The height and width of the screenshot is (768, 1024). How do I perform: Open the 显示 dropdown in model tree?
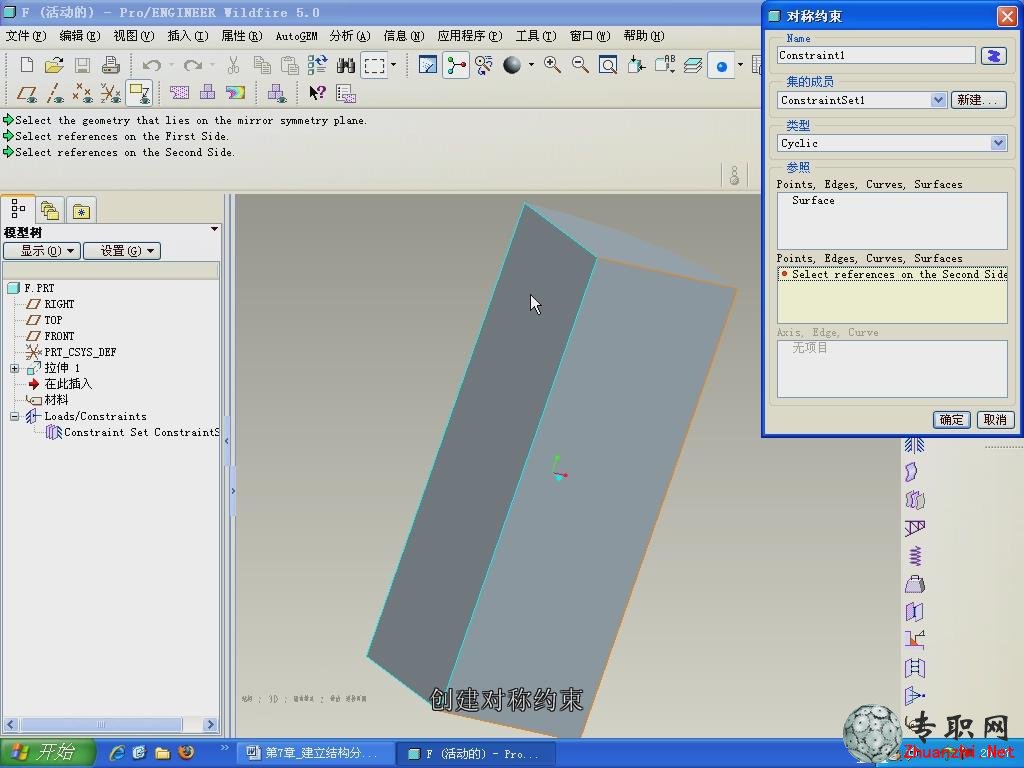click(42, 251)
